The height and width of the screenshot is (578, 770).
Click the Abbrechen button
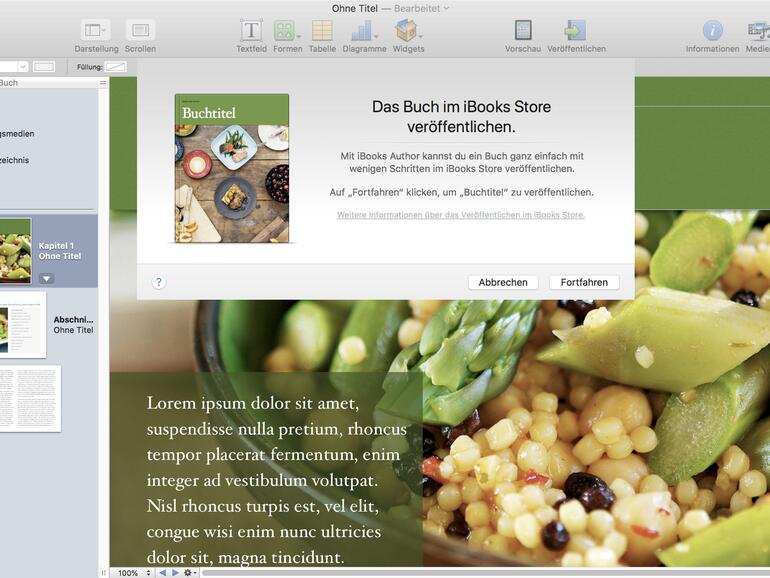[503, 282]
